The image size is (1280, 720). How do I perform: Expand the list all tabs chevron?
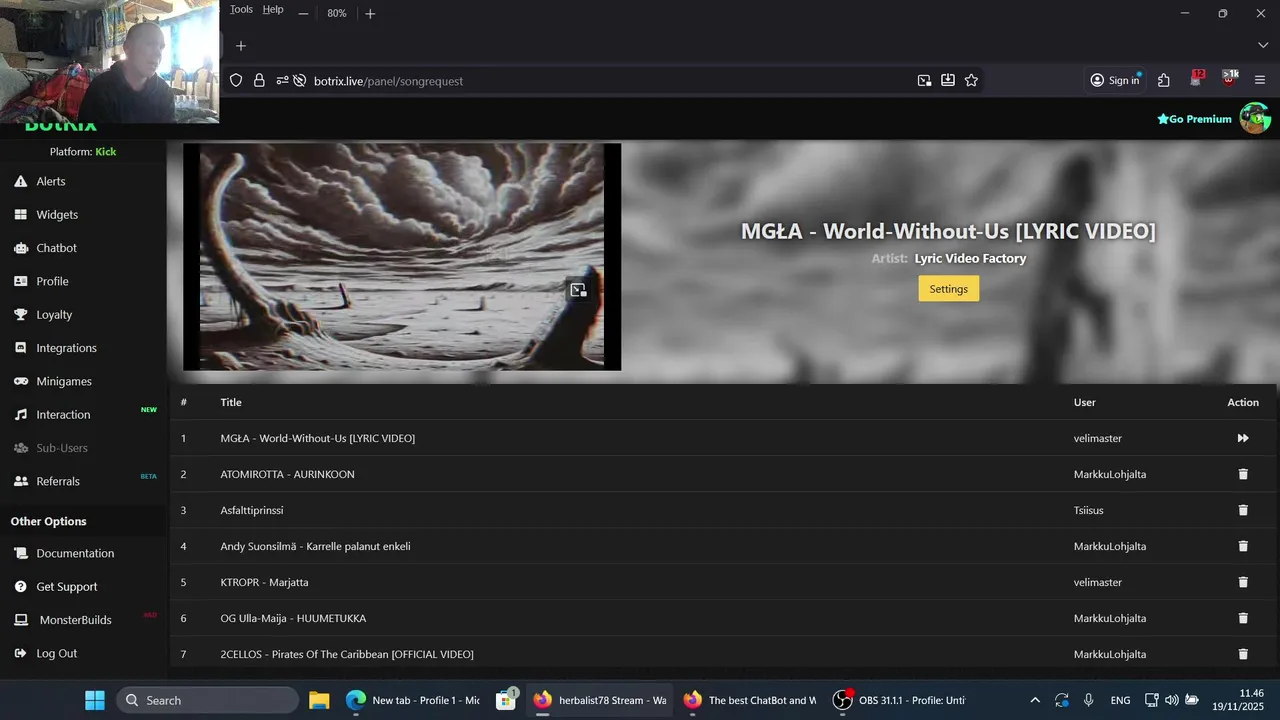click(1262, 46)
